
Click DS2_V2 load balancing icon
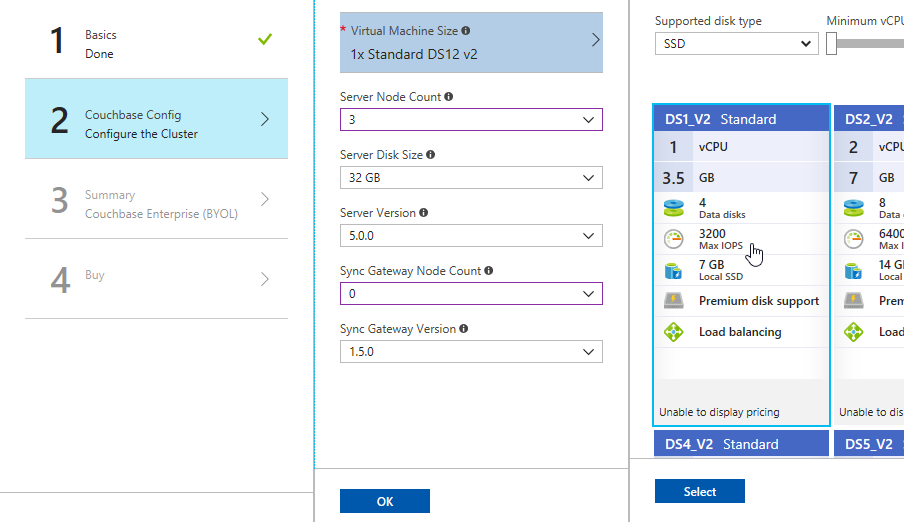pos(853,332)
